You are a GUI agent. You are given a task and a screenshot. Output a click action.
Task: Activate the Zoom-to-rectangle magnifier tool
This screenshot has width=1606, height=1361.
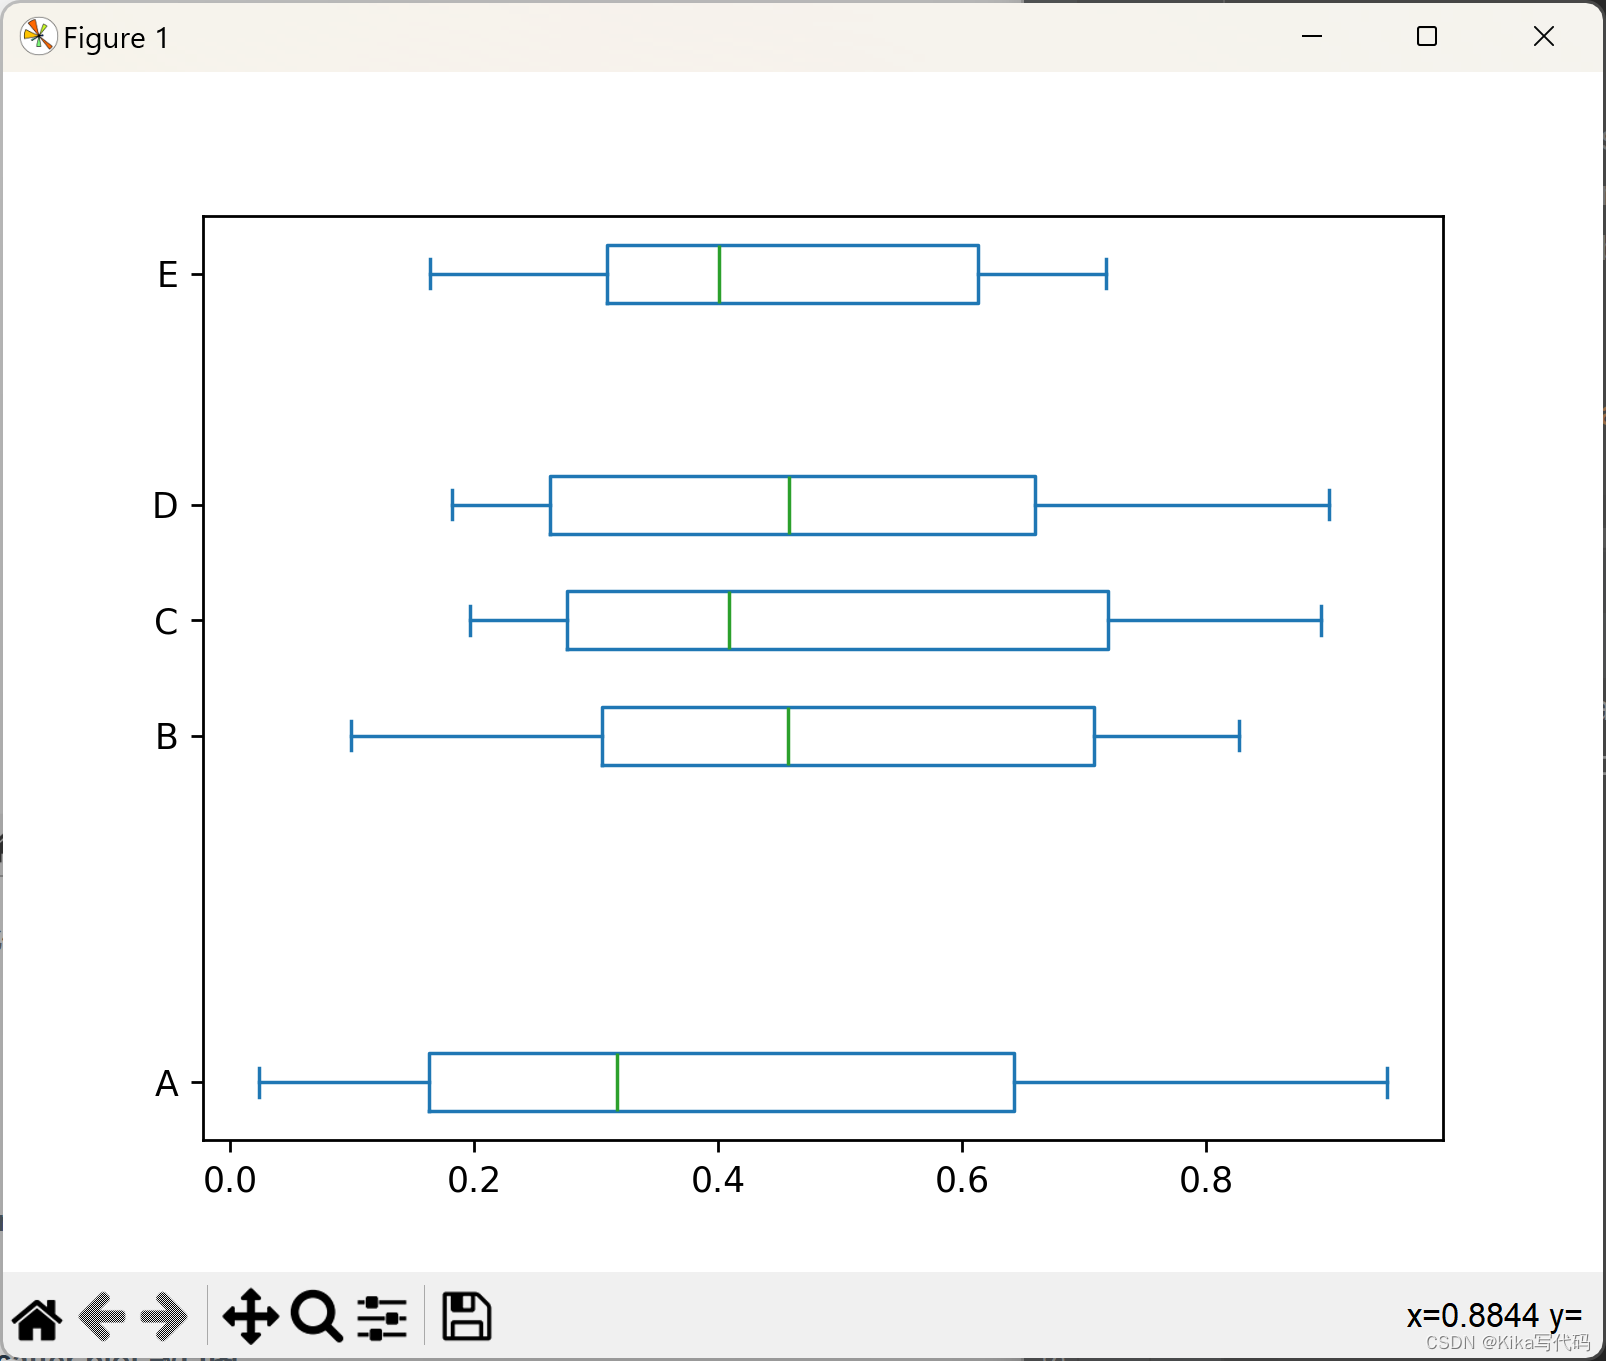pos(317,1317)
